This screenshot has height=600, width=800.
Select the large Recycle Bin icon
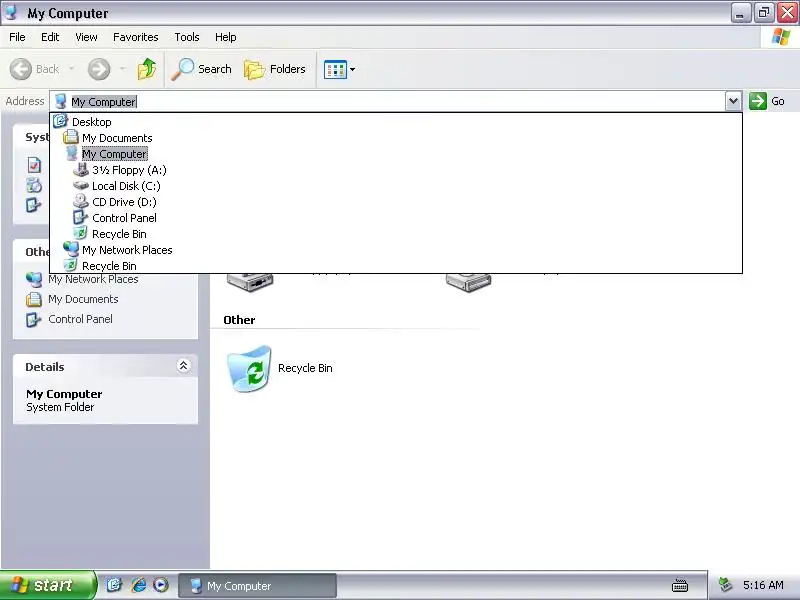[x=249, y=368]
